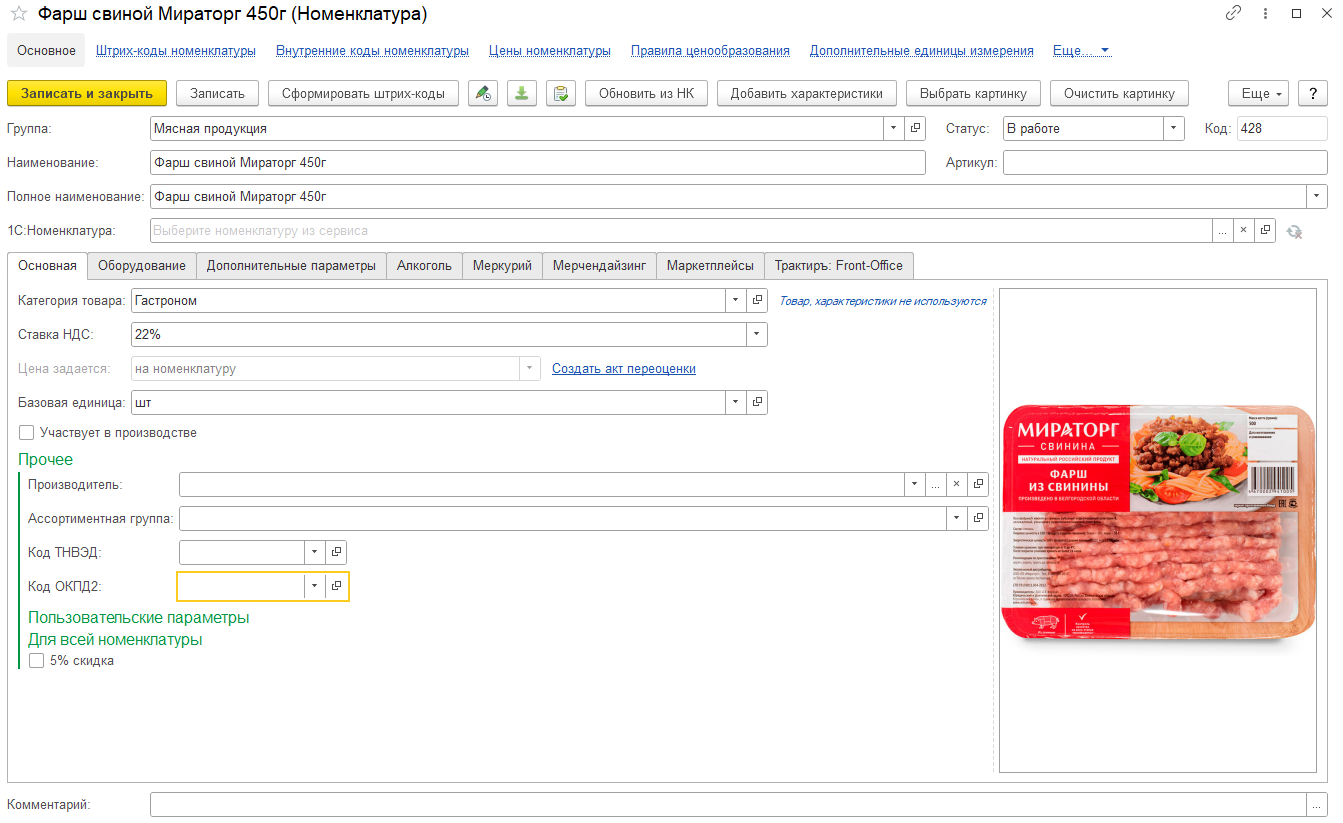Open the Статус dropdown list
The height and width of the screenshot is (823, 1343).
click(1173, 129)
